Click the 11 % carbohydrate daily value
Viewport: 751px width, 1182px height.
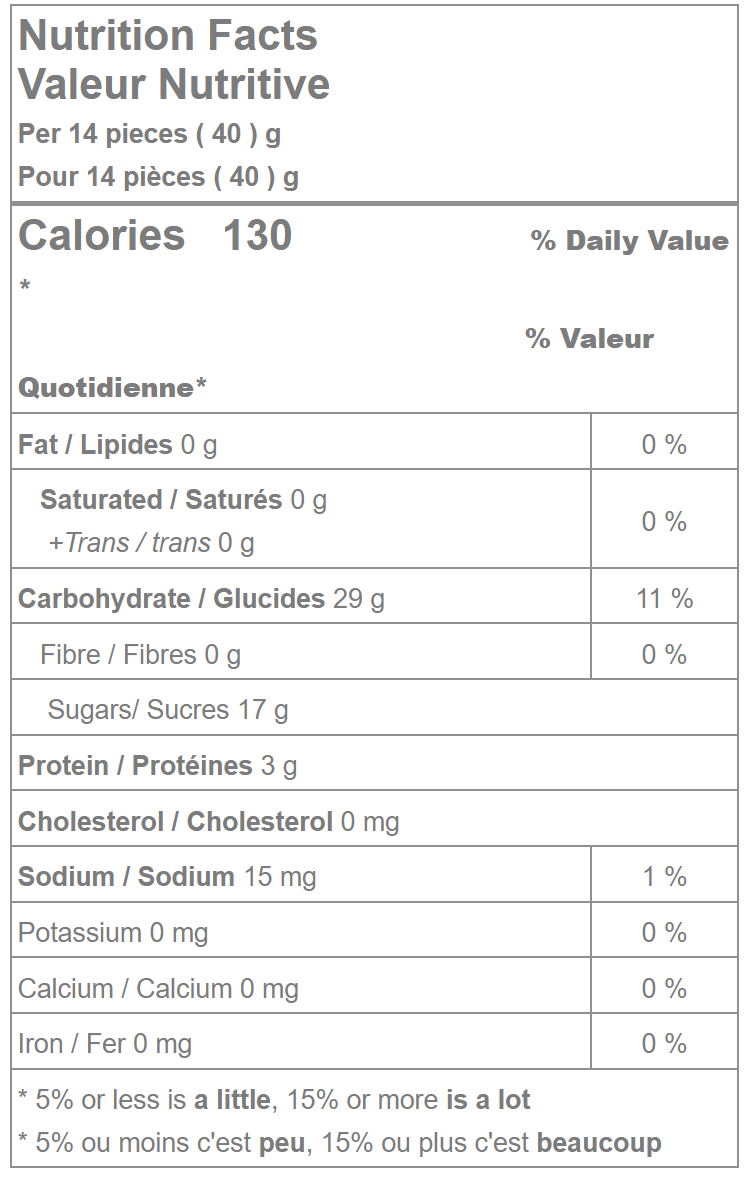click(664, 599)
